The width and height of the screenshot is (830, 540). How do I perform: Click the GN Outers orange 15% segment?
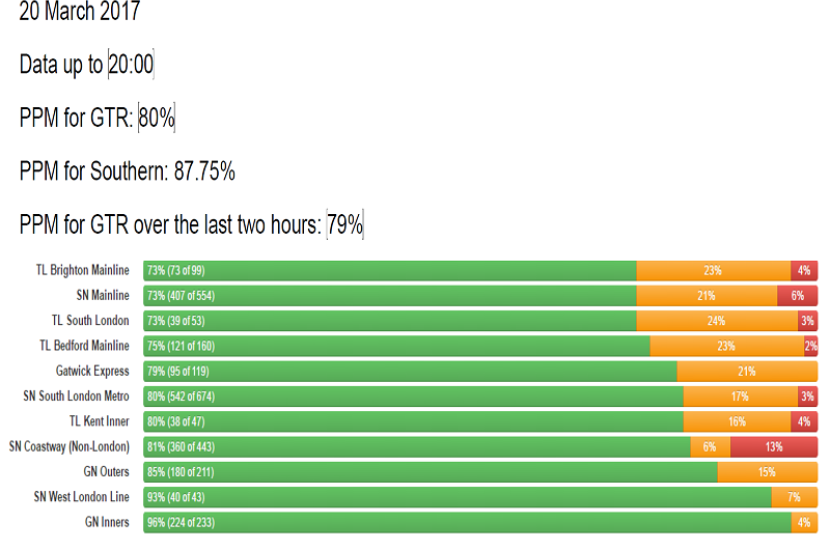(767, 472)
